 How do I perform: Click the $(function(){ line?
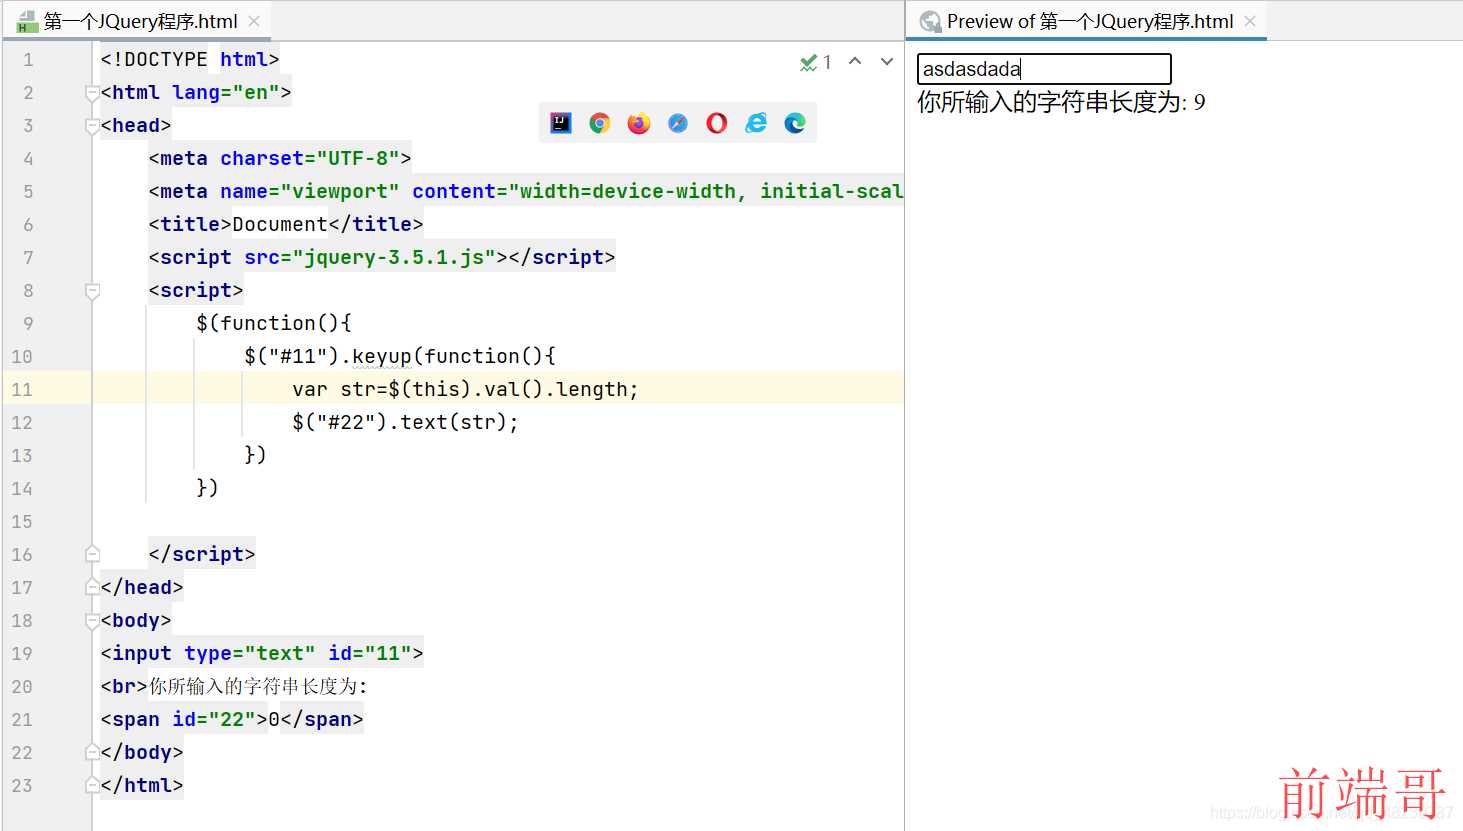pyautogui.click(x=274, y=323)
